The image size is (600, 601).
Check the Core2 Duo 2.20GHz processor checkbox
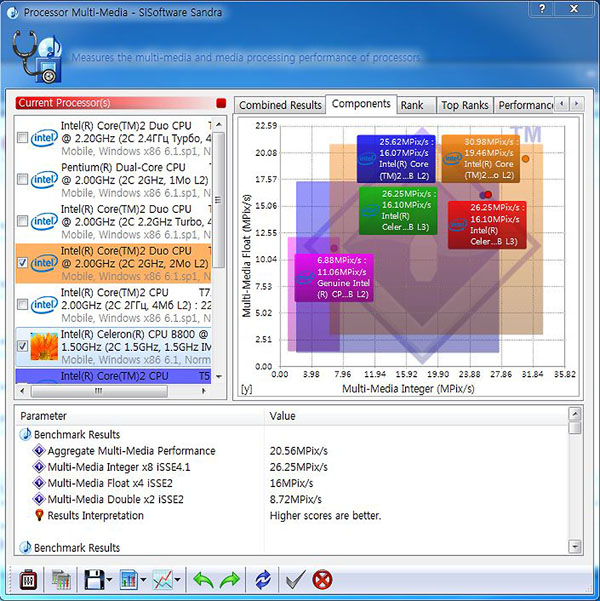coord(23,138)
